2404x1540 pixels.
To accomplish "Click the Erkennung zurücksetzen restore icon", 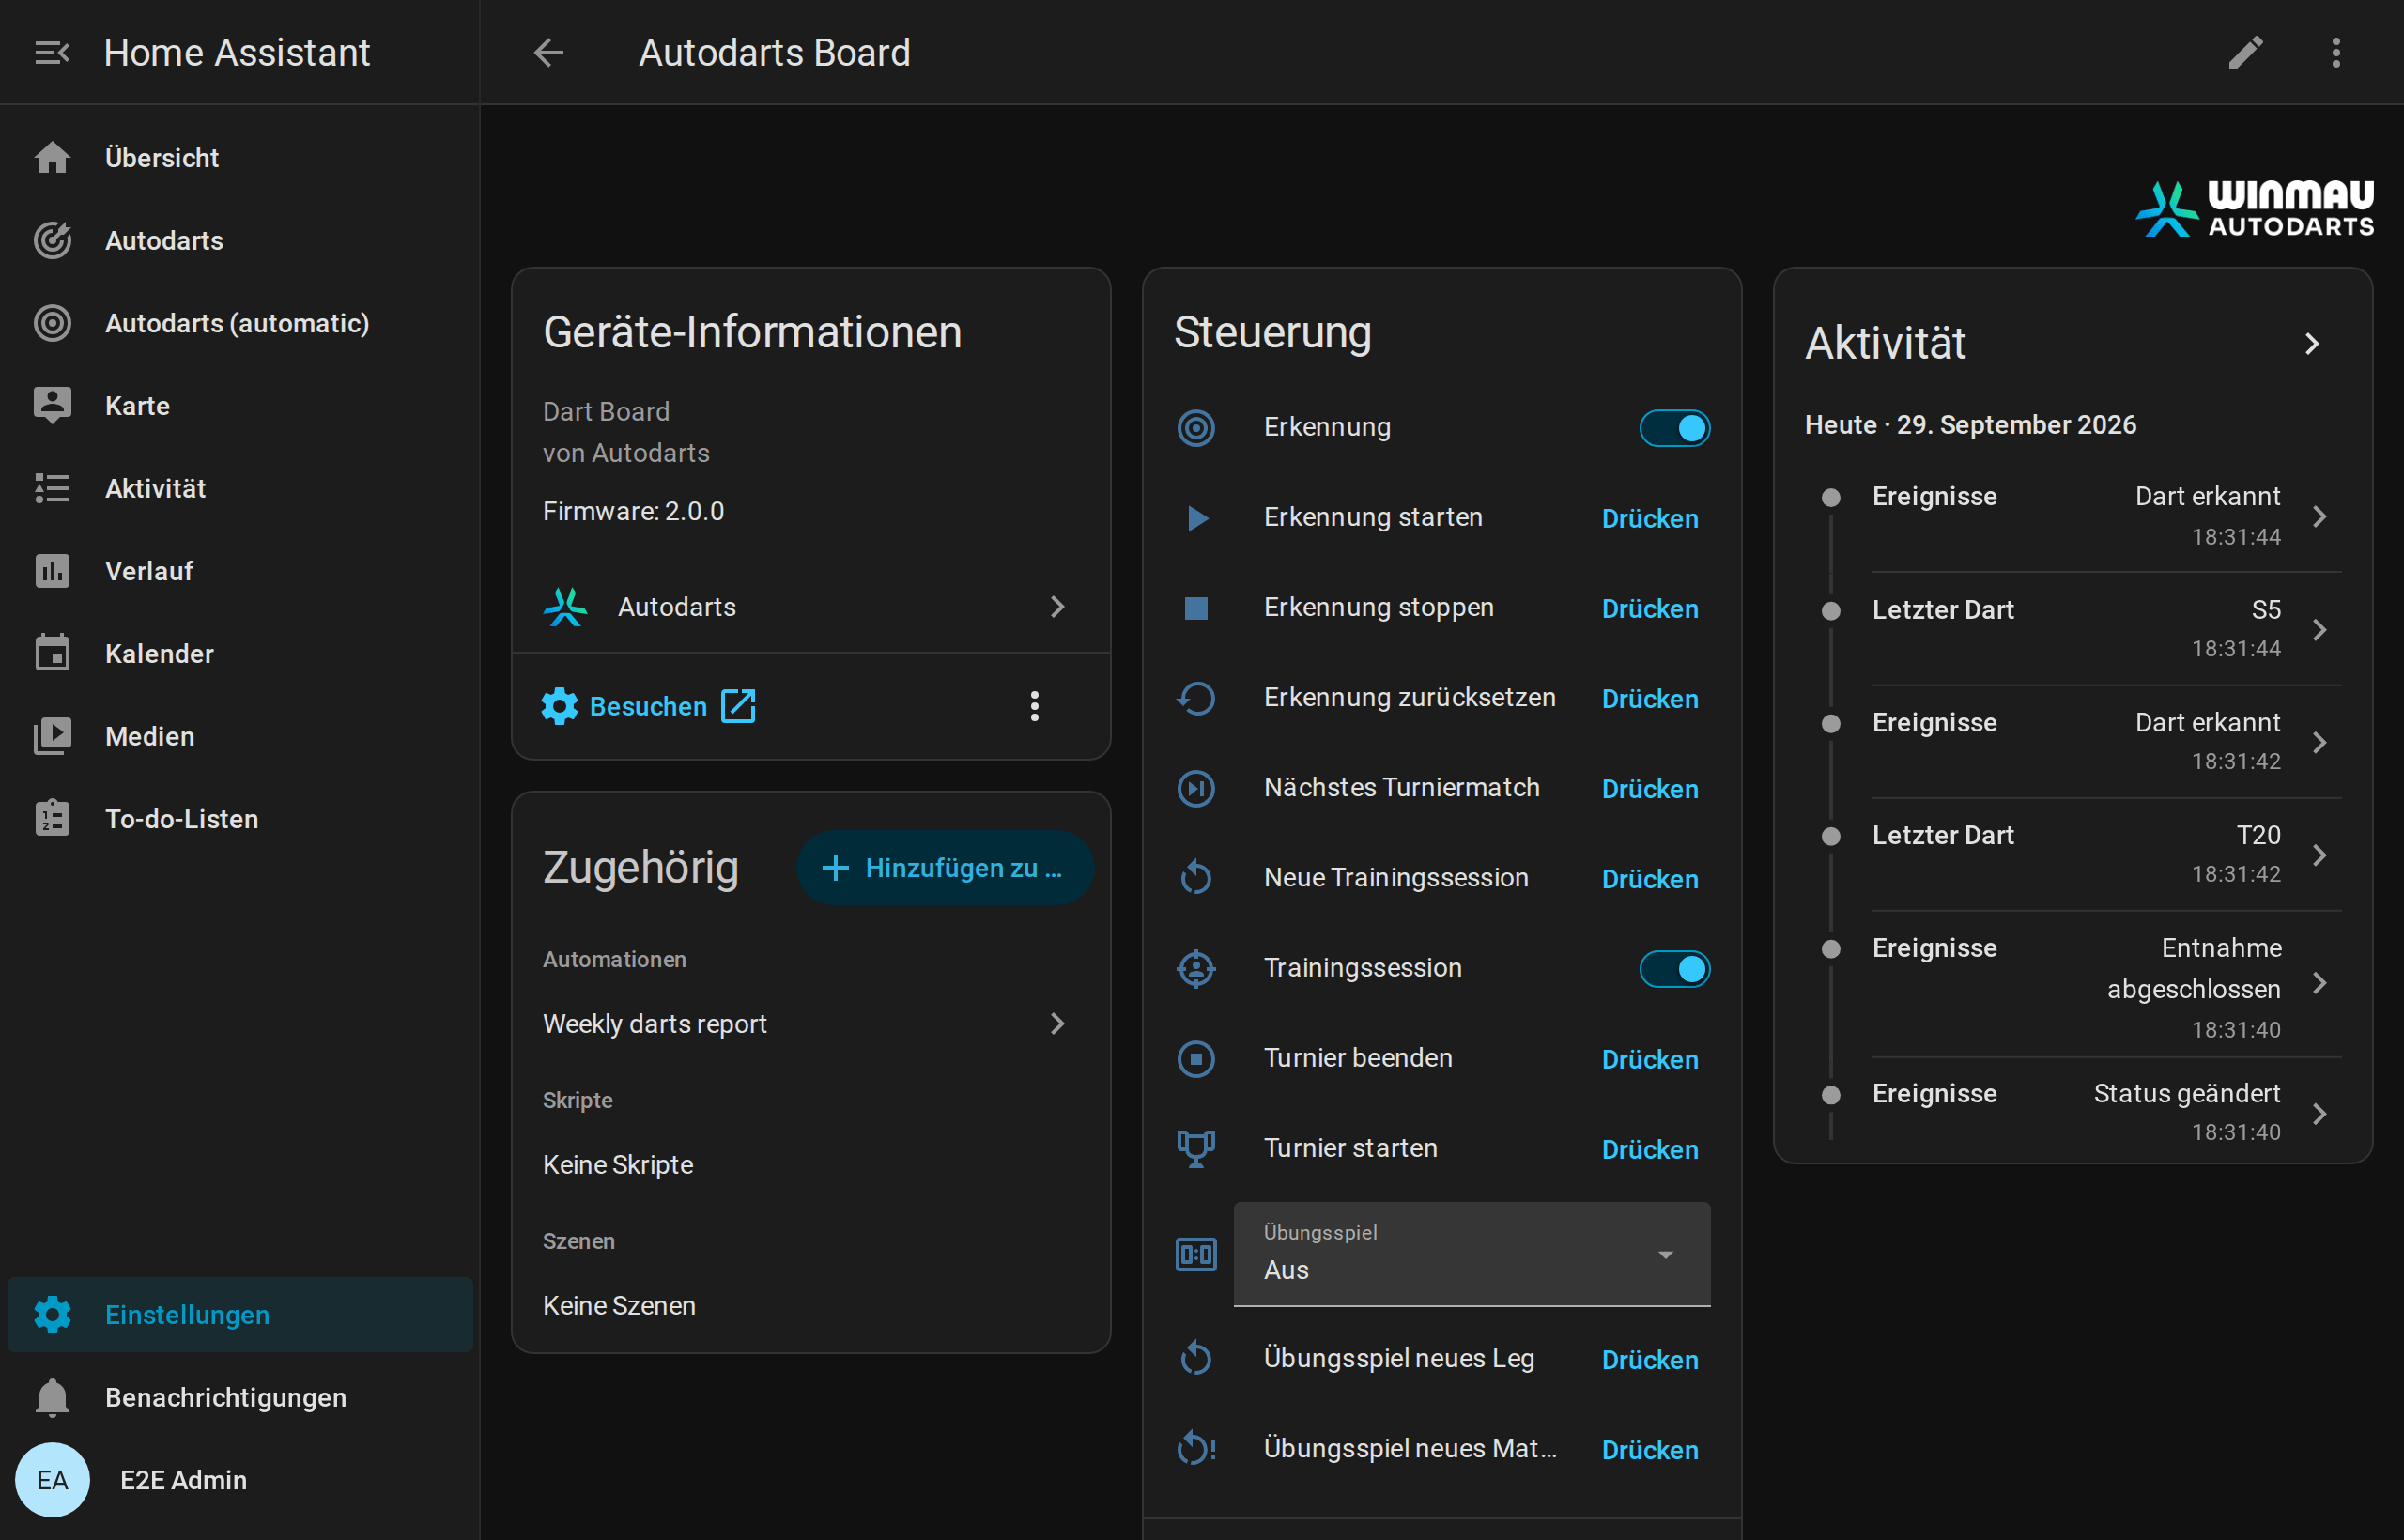I will pyautogui.click(x=1196, y=698).
